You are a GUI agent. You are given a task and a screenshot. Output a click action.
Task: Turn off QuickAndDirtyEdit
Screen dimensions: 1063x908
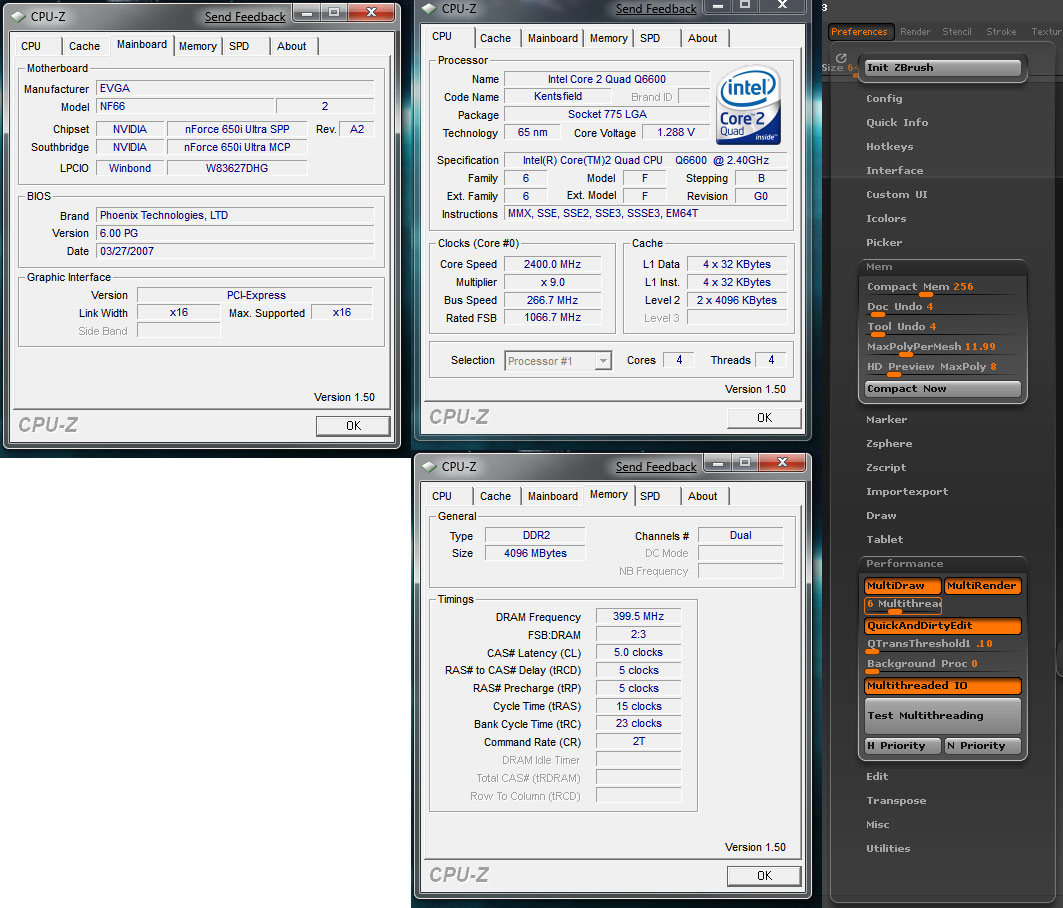coord(942,626)
